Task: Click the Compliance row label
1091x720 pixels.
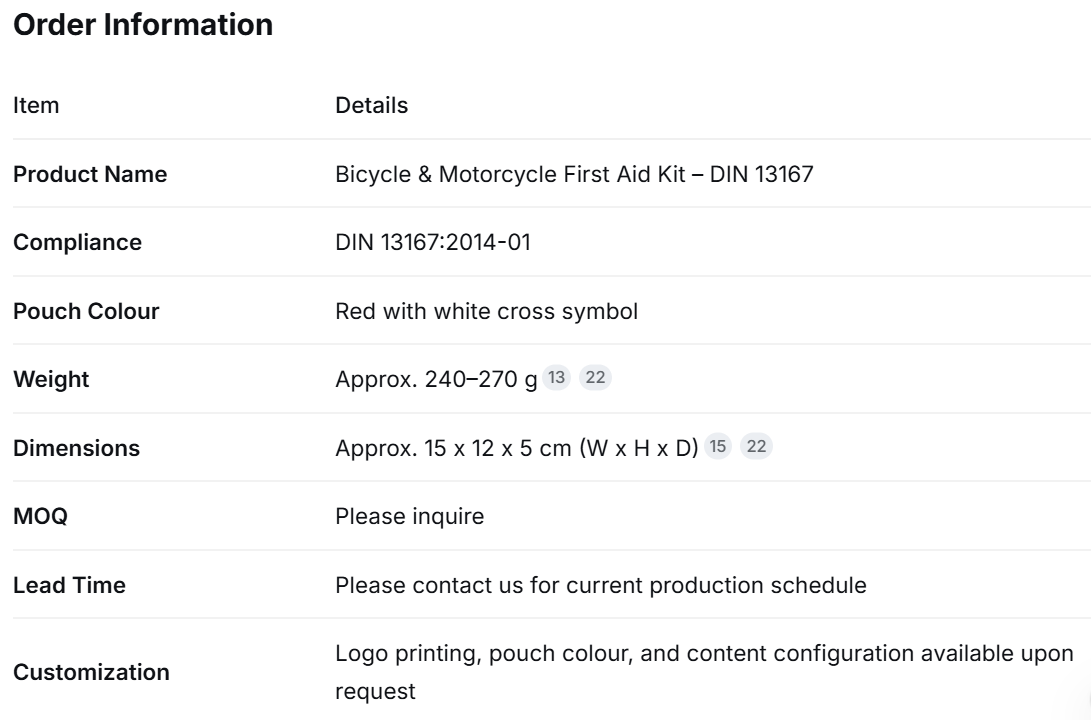Action: point(77,242)
